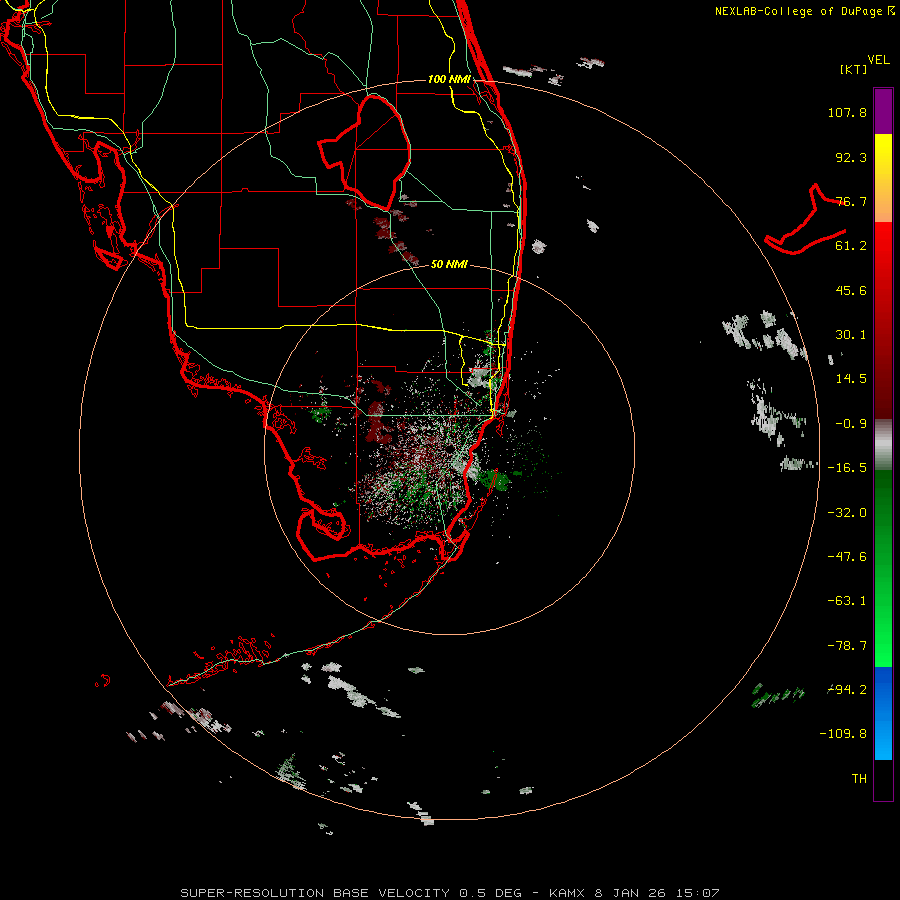Click the -78.7 velocity scale value
Screen dimensions: 900x900
[847, 646]
